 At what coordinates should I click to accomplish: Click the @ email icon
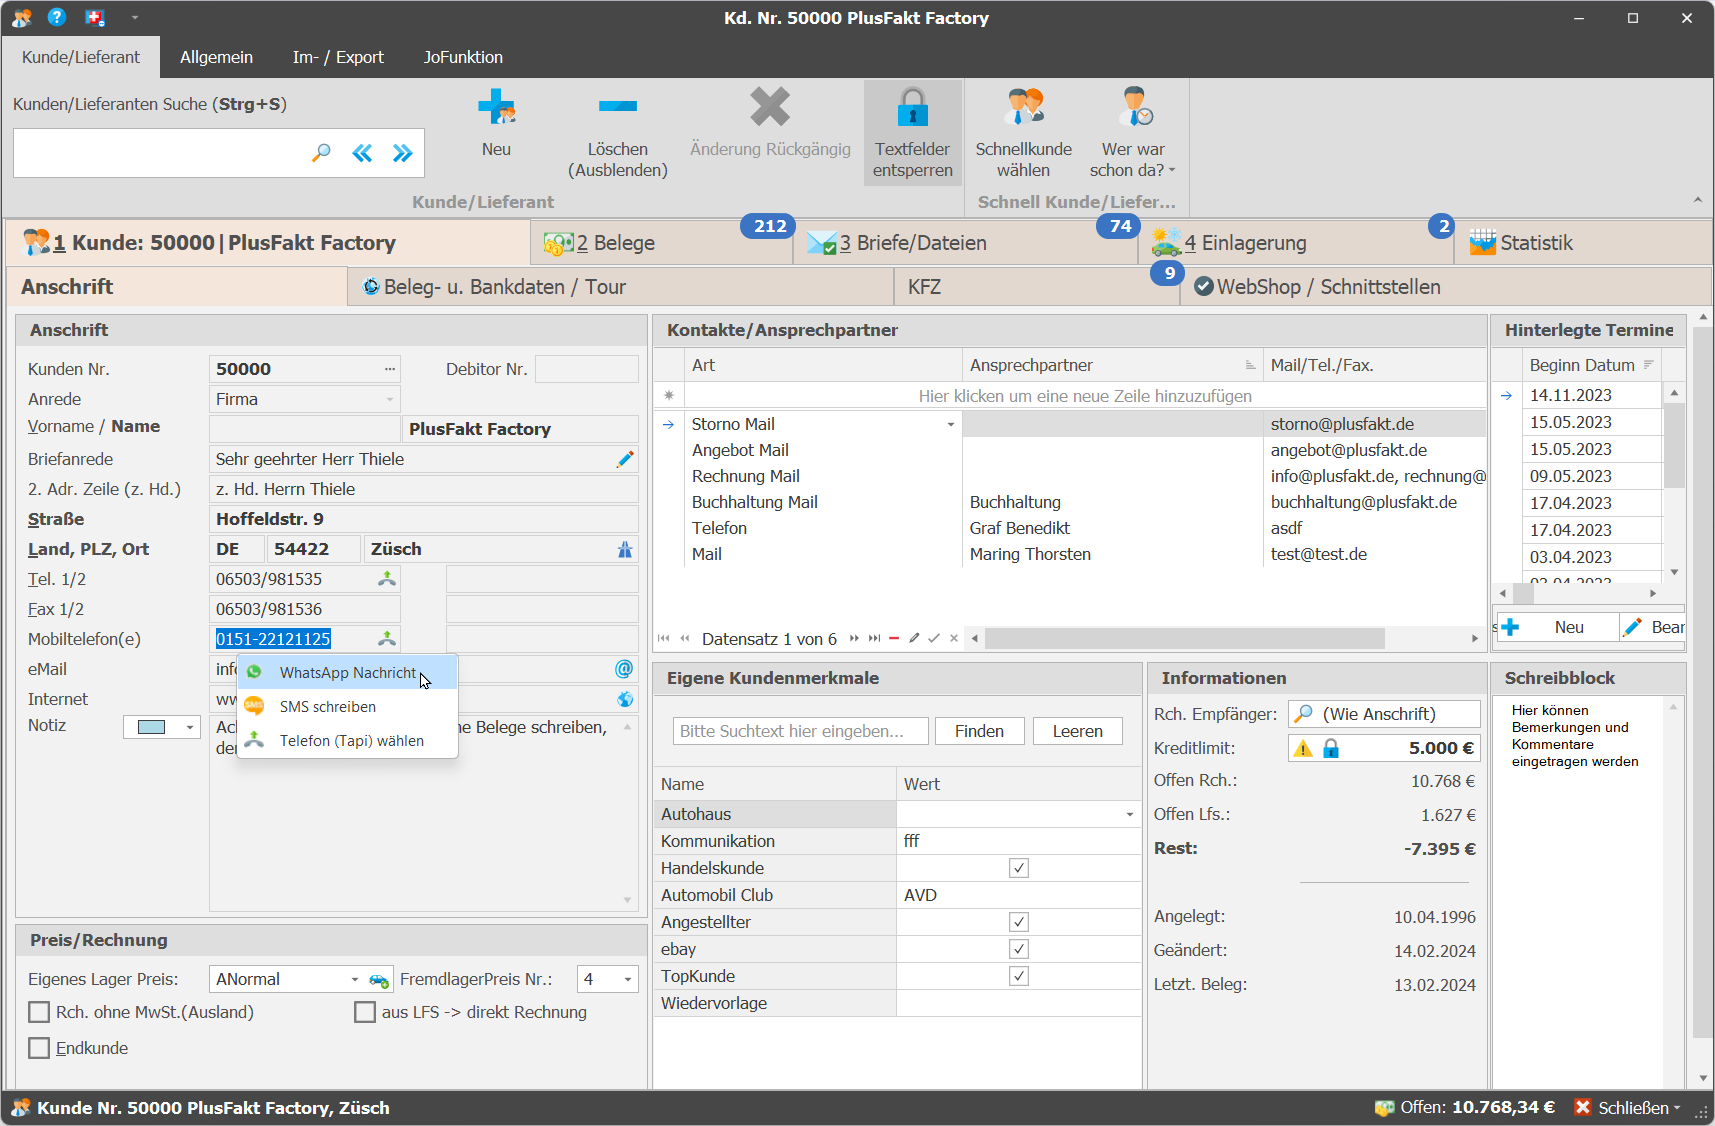(624, 669)
